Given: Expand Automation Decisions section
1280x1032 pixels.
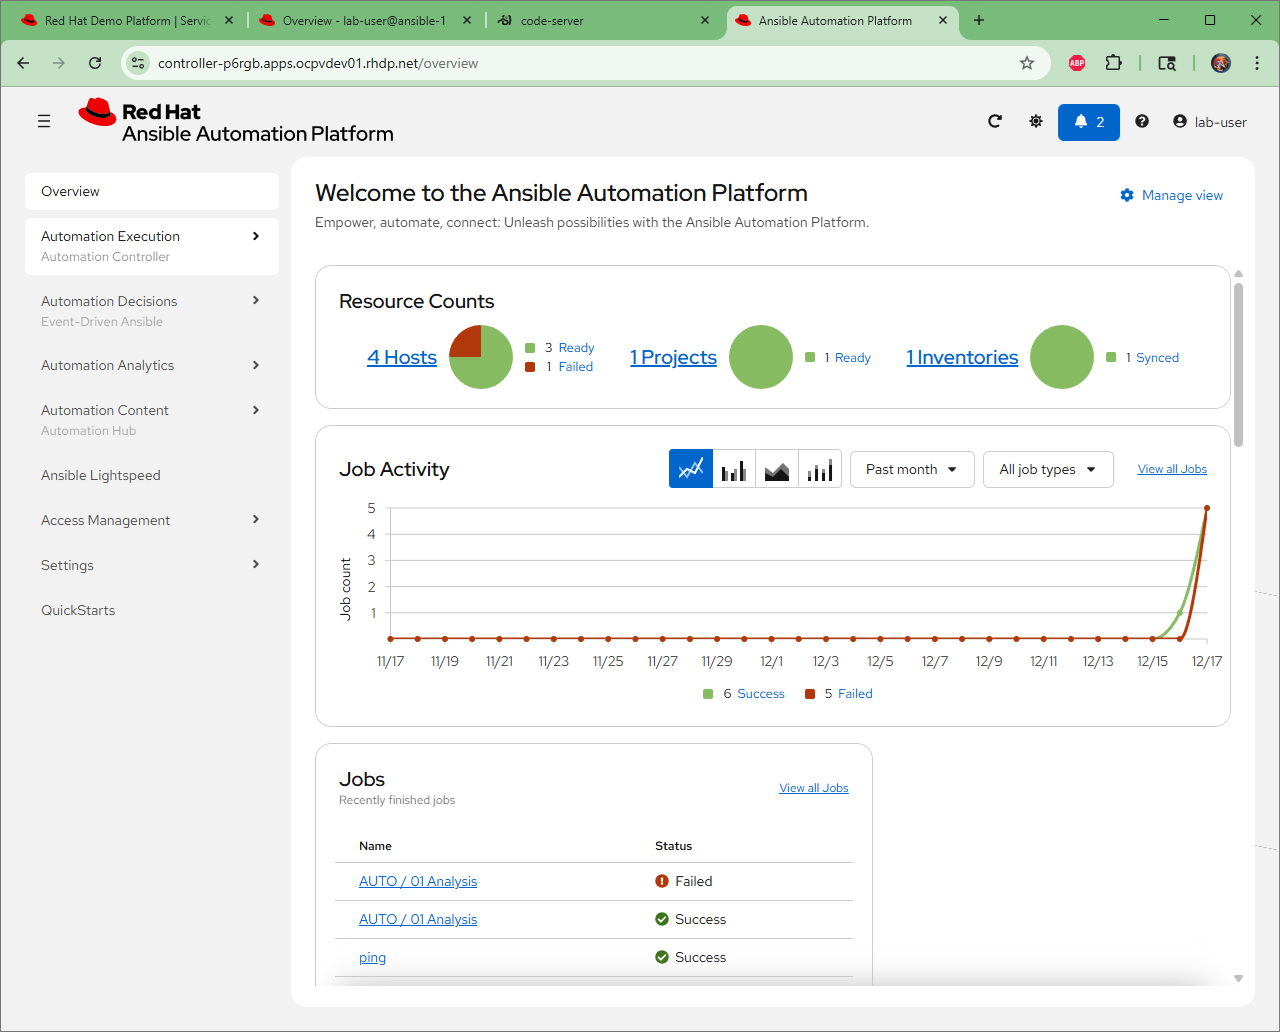Looking at the screenshot, I should (152, 311).
